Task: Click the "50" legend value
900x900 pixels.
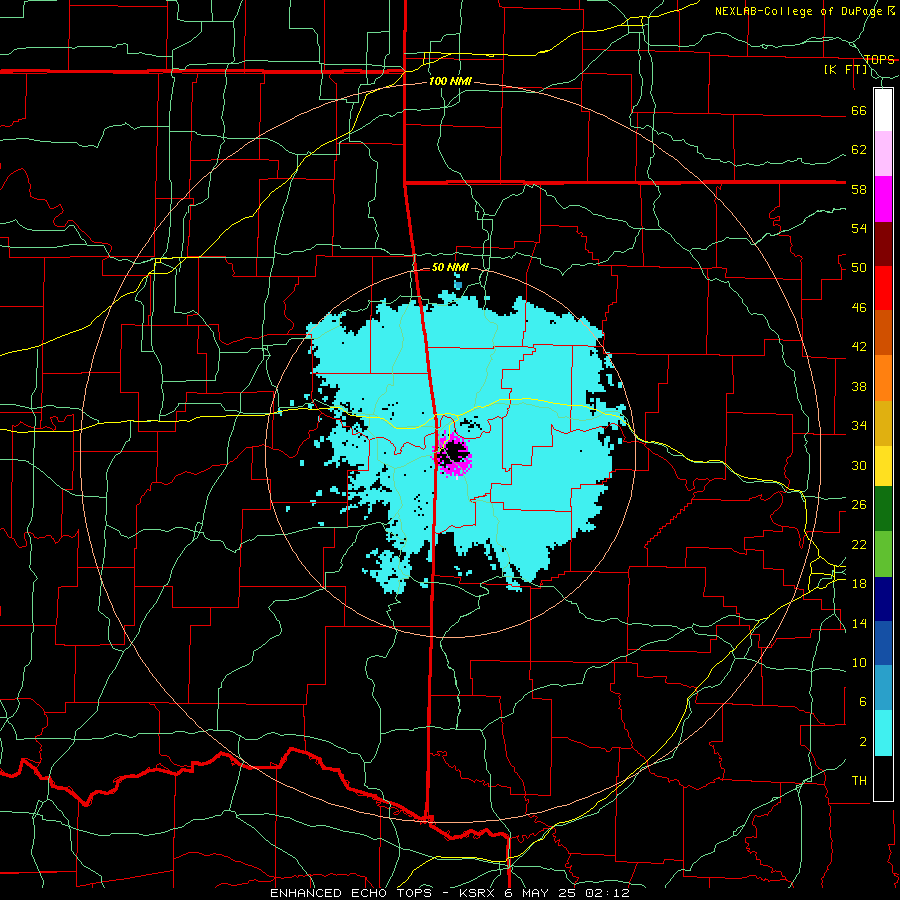Action: pyautogui.click(x=859, y=267)
